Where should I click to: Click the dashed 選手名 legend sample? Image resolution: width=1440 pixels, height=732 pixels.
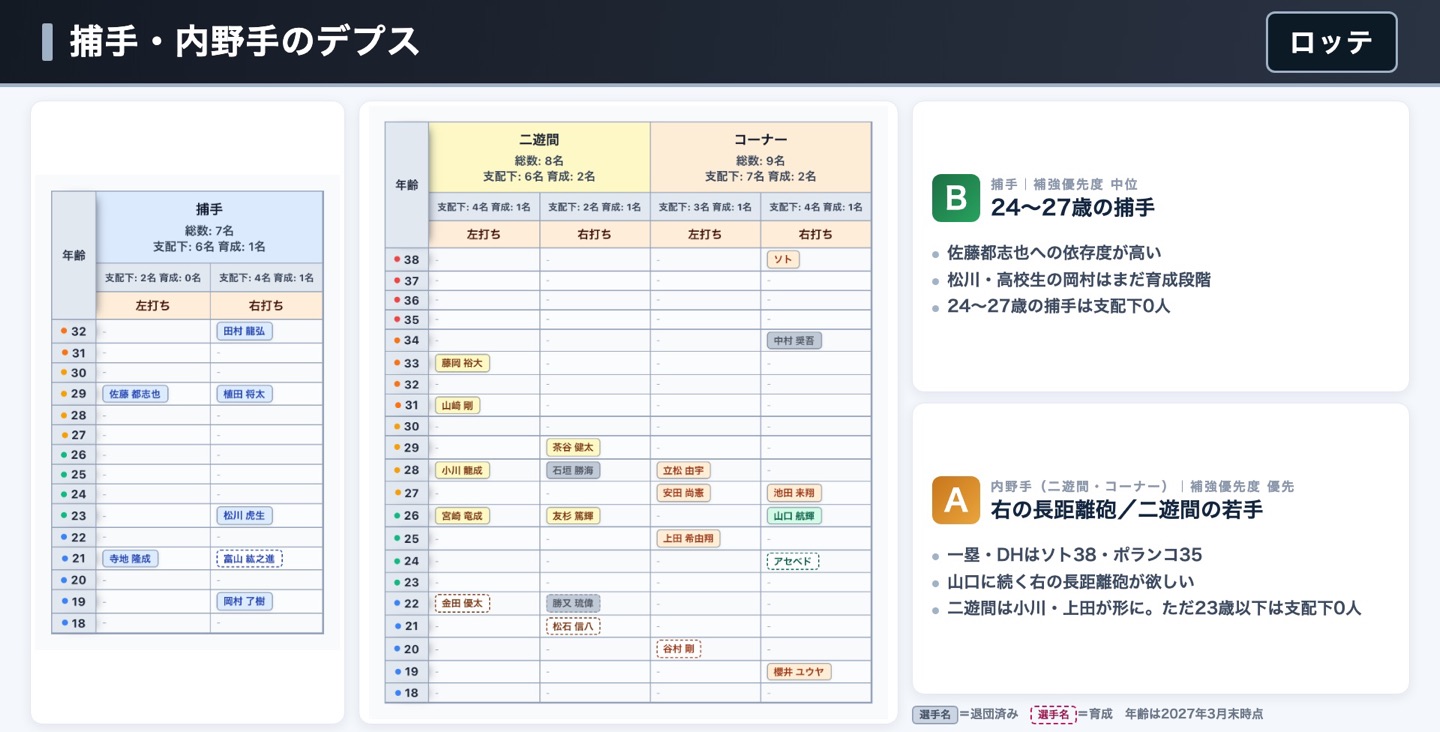click(1053, 714)
